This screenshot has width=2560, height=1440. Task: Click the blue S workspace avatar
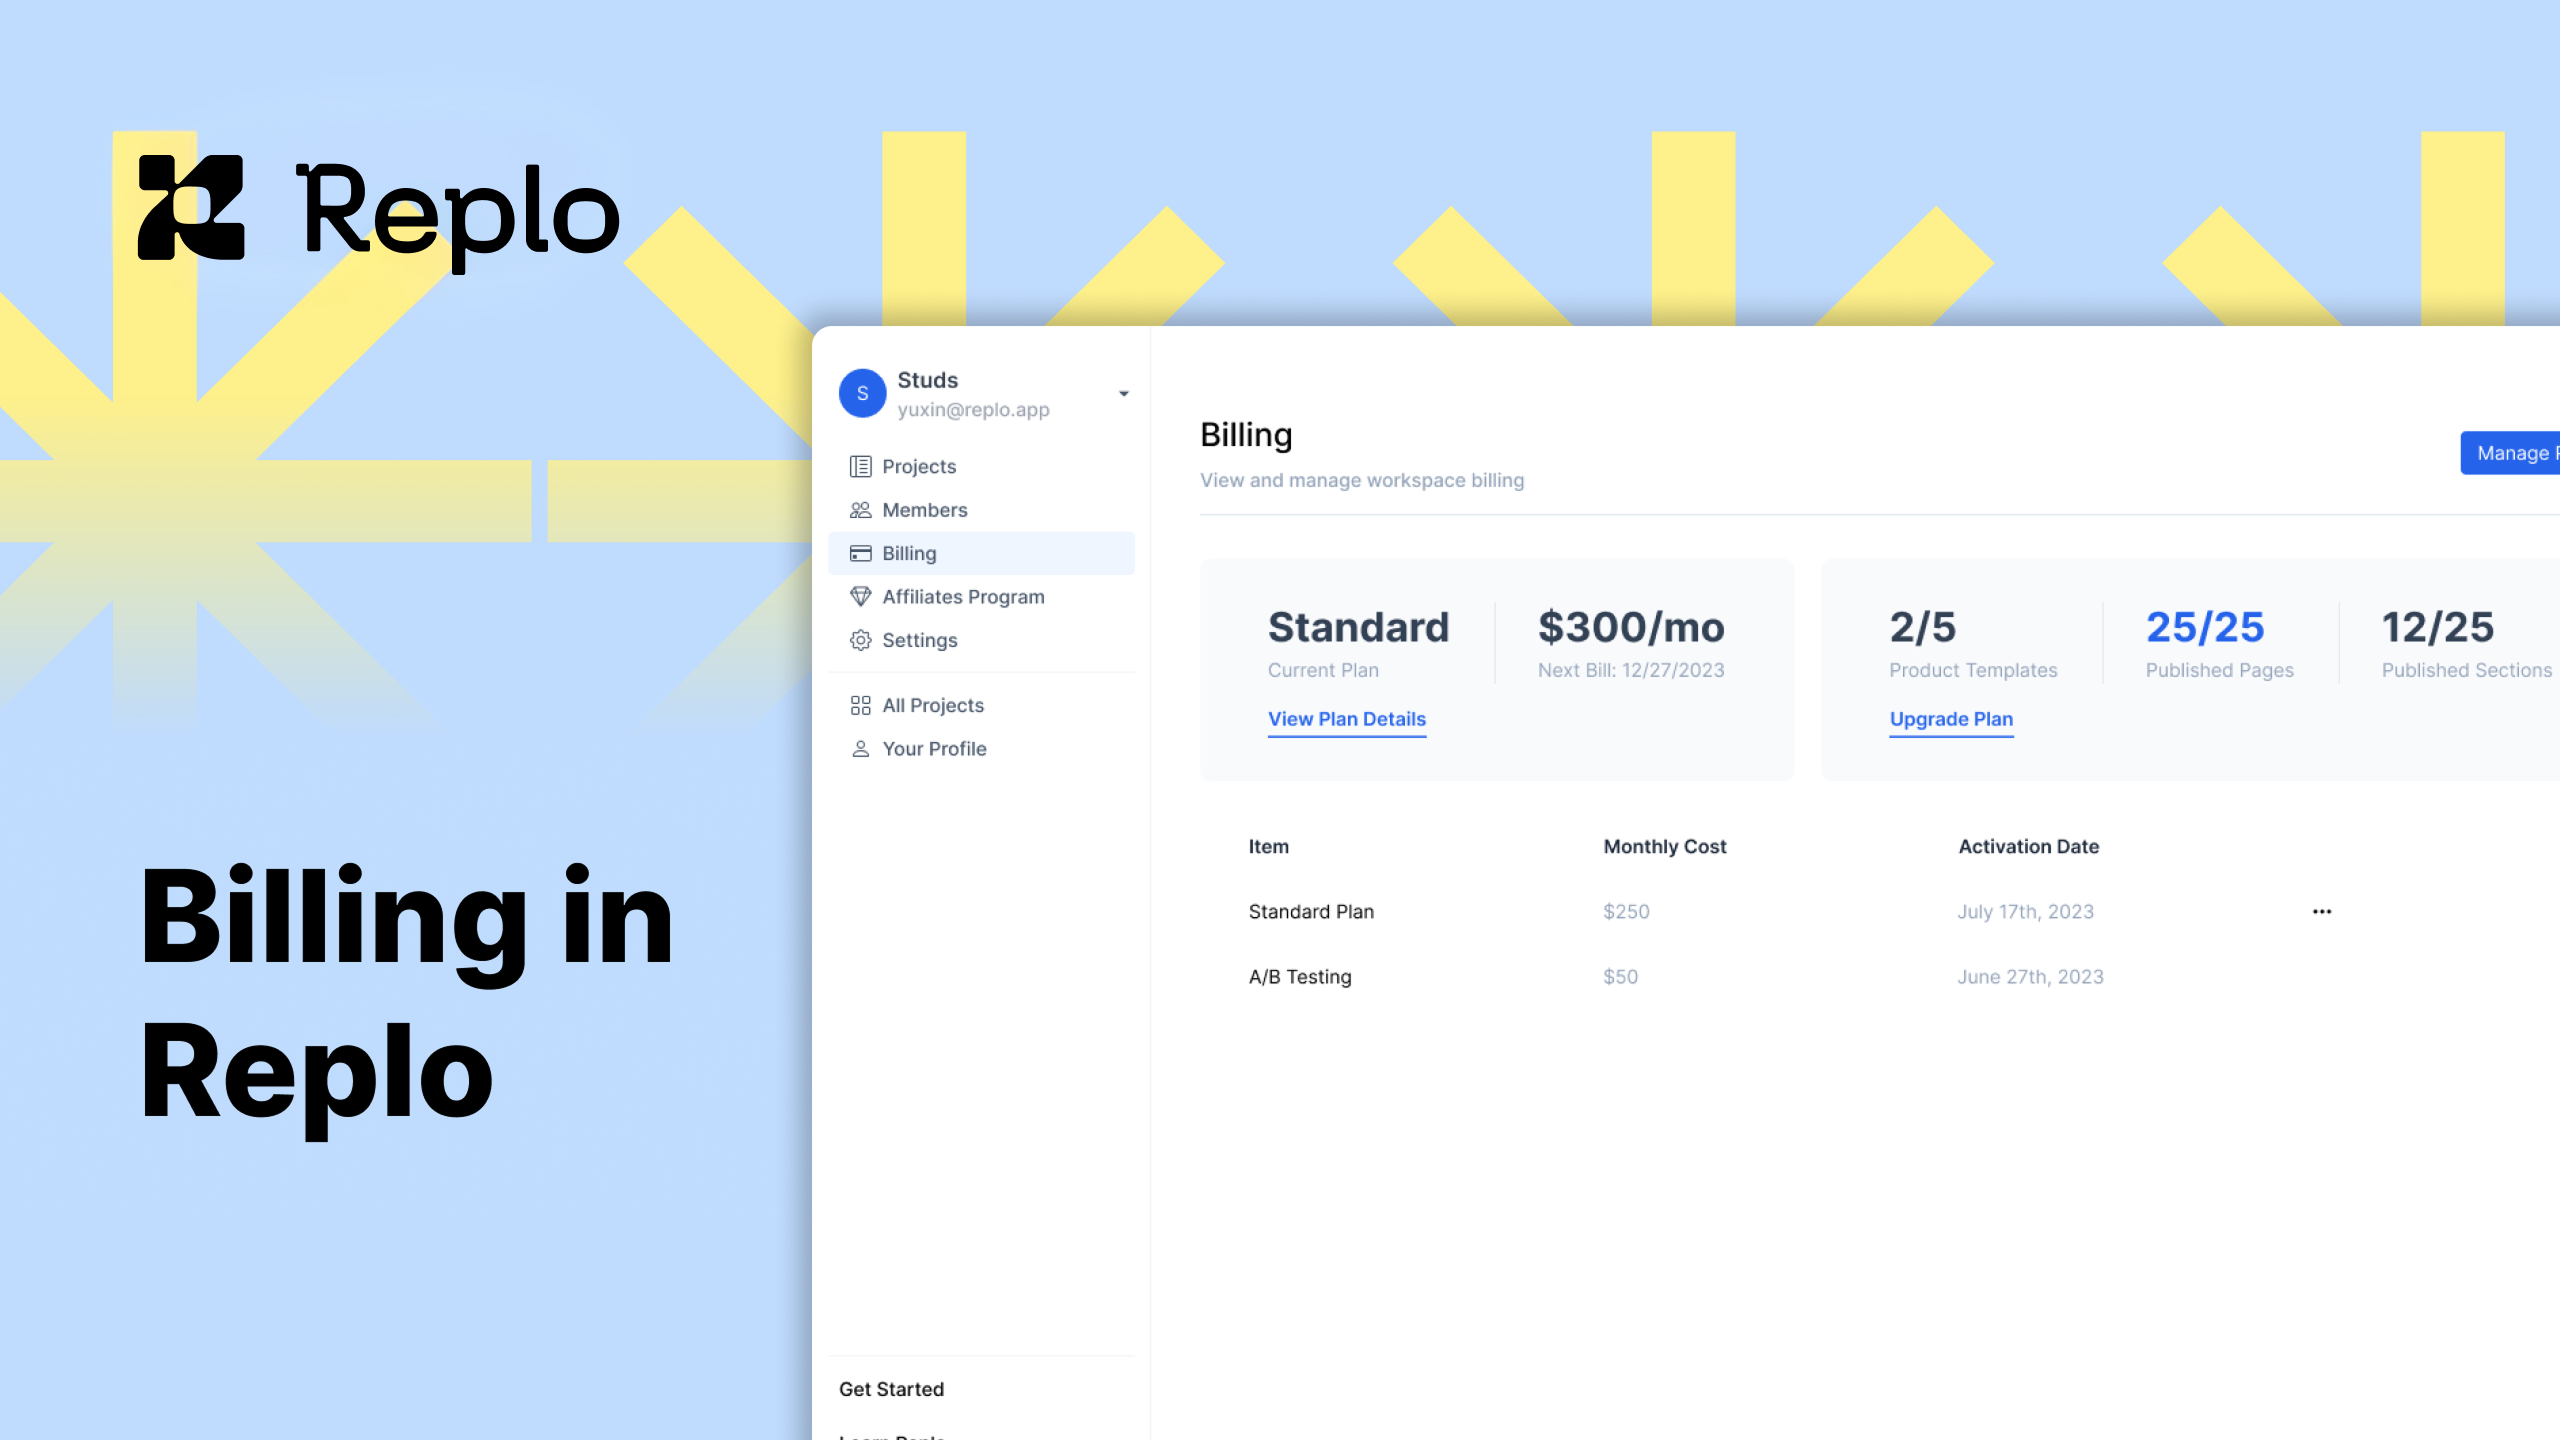[x=862, y=393]
